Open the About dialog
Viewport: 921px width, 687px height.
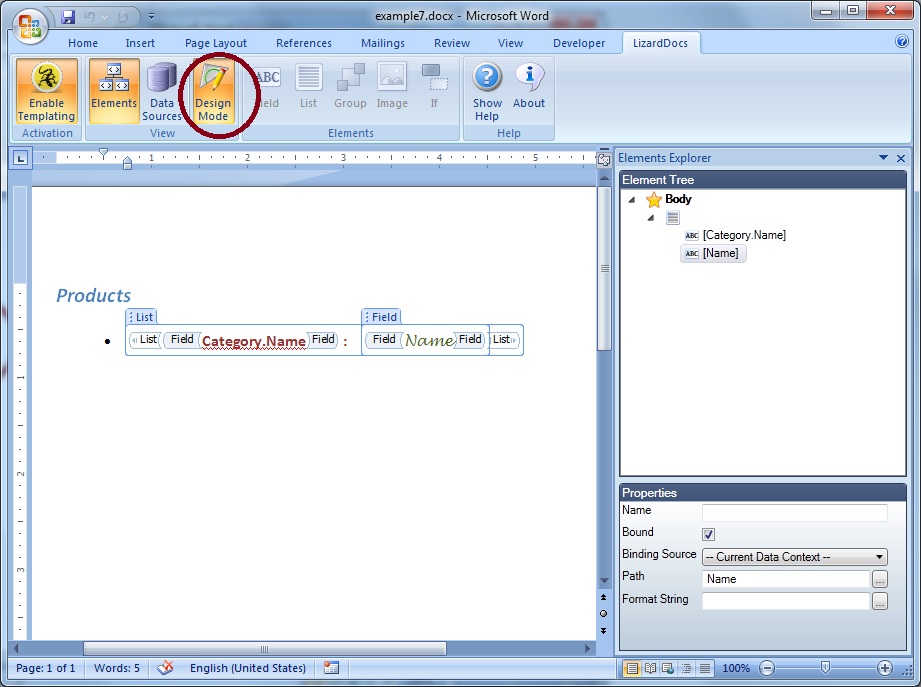(529, 86)
